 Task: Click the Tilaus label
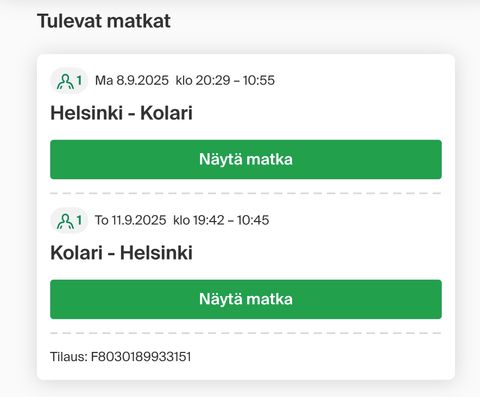[x=69, y=357]
